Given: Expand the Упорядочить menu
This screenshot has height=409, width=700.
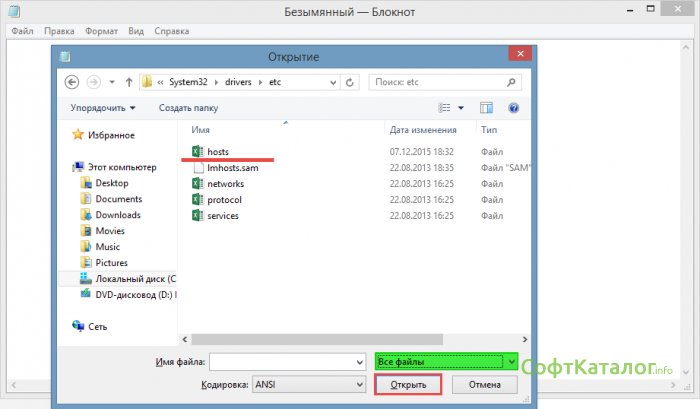Looking at the screenshot, I should click(103, 107).
